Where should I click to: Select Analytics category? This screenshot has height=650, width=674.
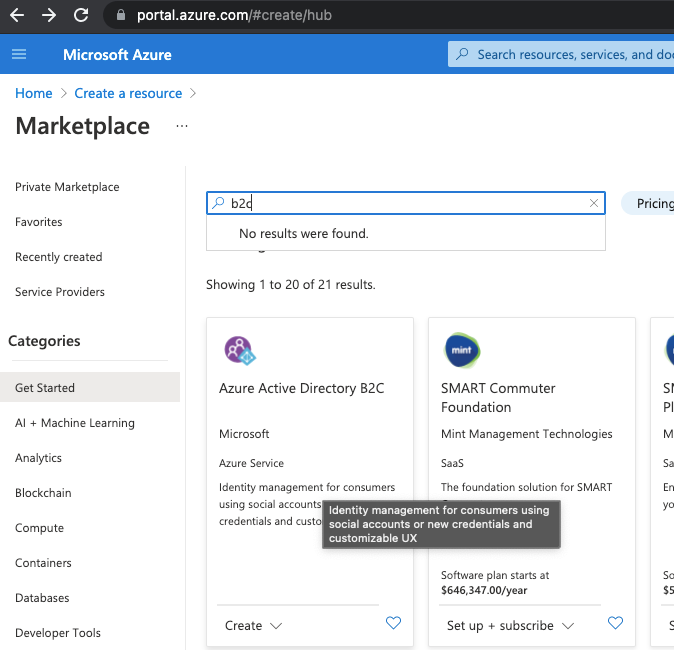point(38,458)
